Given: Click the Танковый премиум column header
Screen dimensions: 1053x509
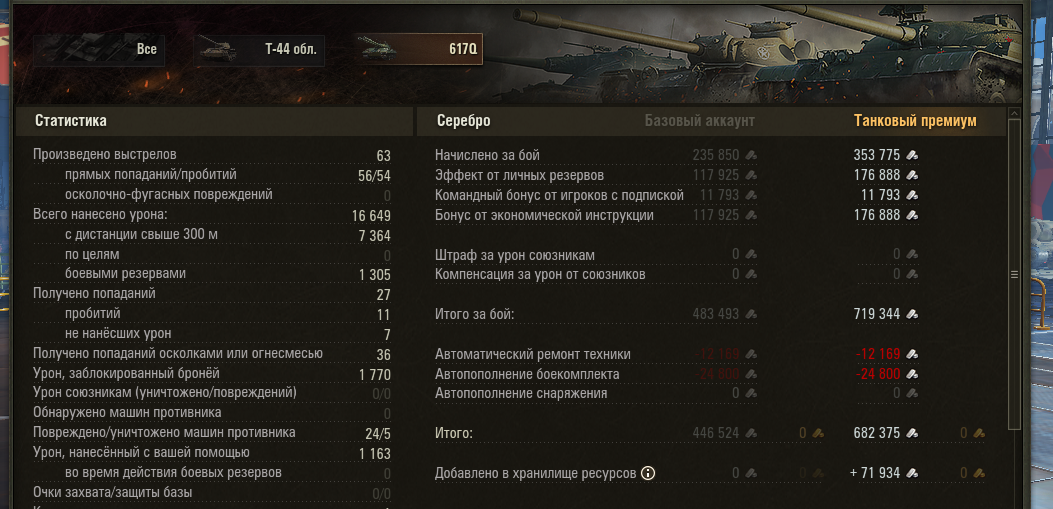Looking at the screenshot, I should [x=915, y=121].
